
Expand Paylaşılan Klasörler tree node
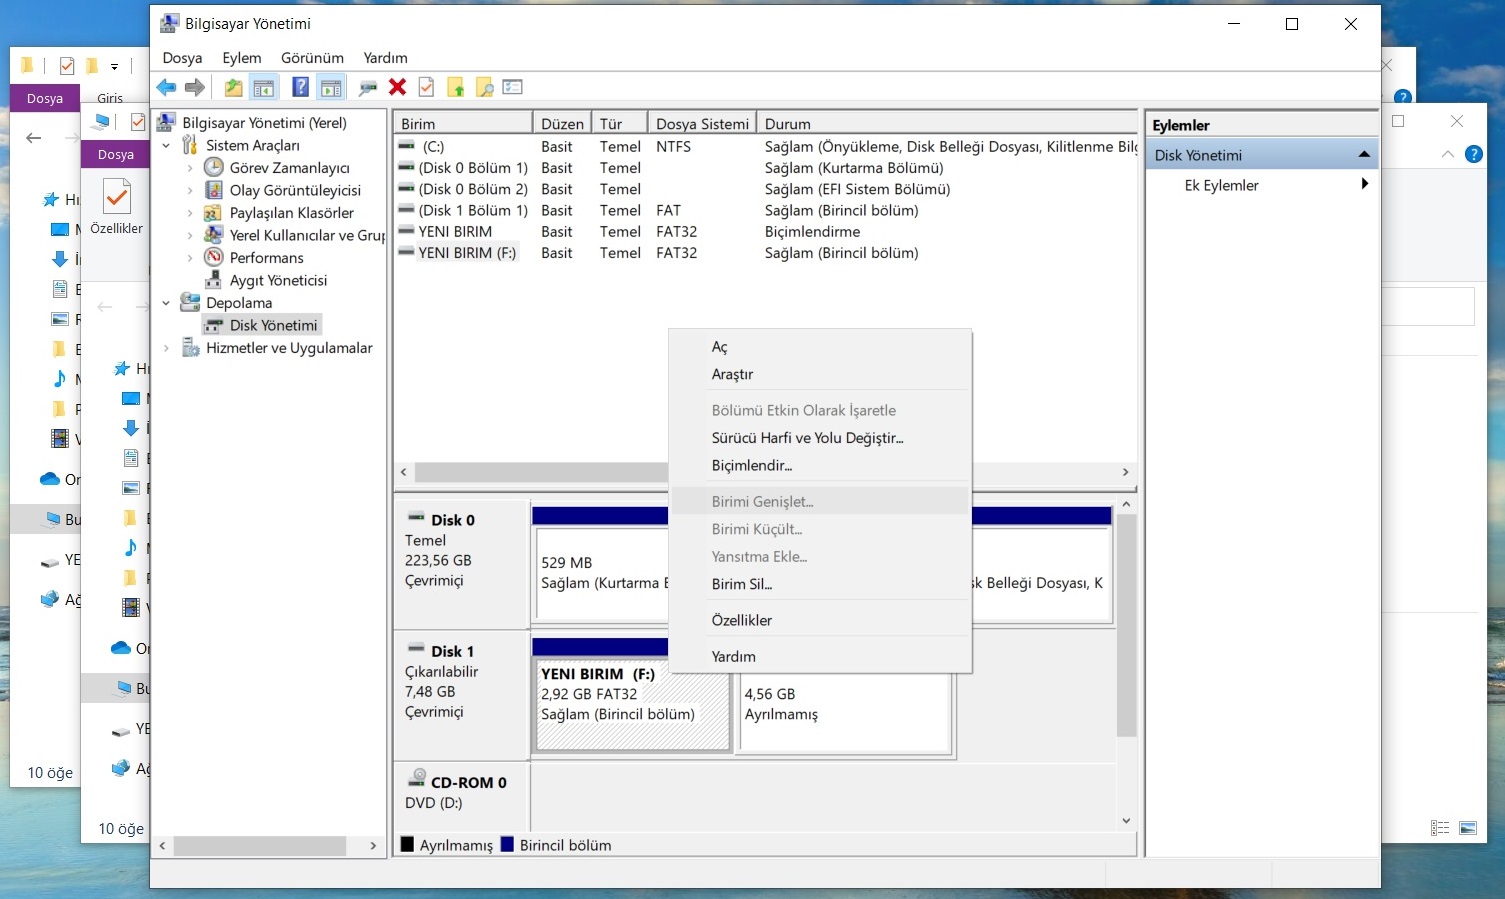[x=190, y=213]
